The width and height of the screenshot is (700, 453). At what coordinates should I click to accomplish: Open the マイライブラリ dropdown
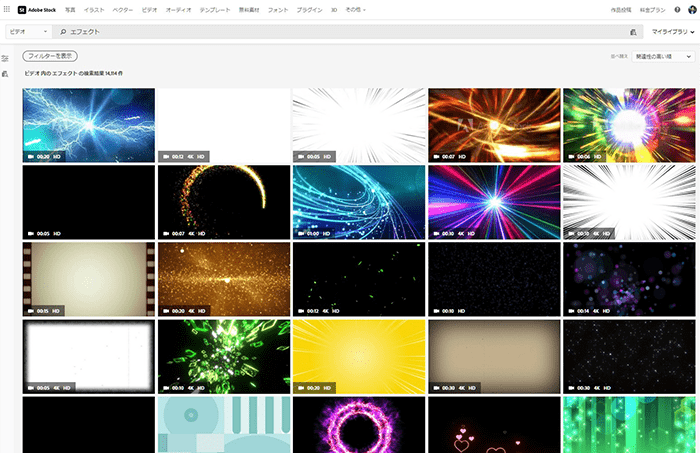[x=672, y=32]
